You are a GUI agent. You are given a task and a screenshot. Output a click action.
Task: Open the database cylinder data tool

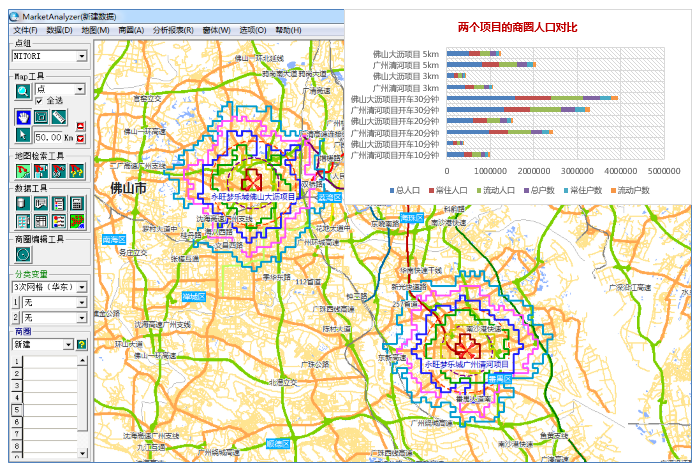pos(23,203)
